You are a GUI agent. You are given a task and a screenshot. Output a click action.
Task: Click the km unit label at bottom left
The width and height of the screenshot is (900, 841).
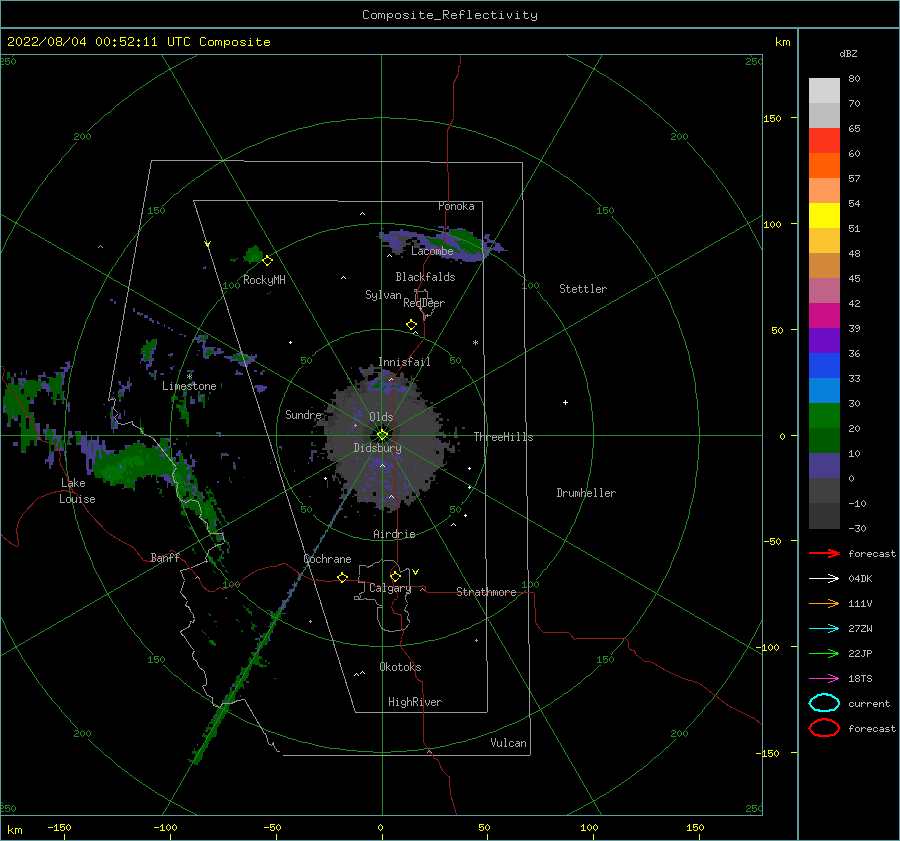pyautogui.click(x=14, y=830)
